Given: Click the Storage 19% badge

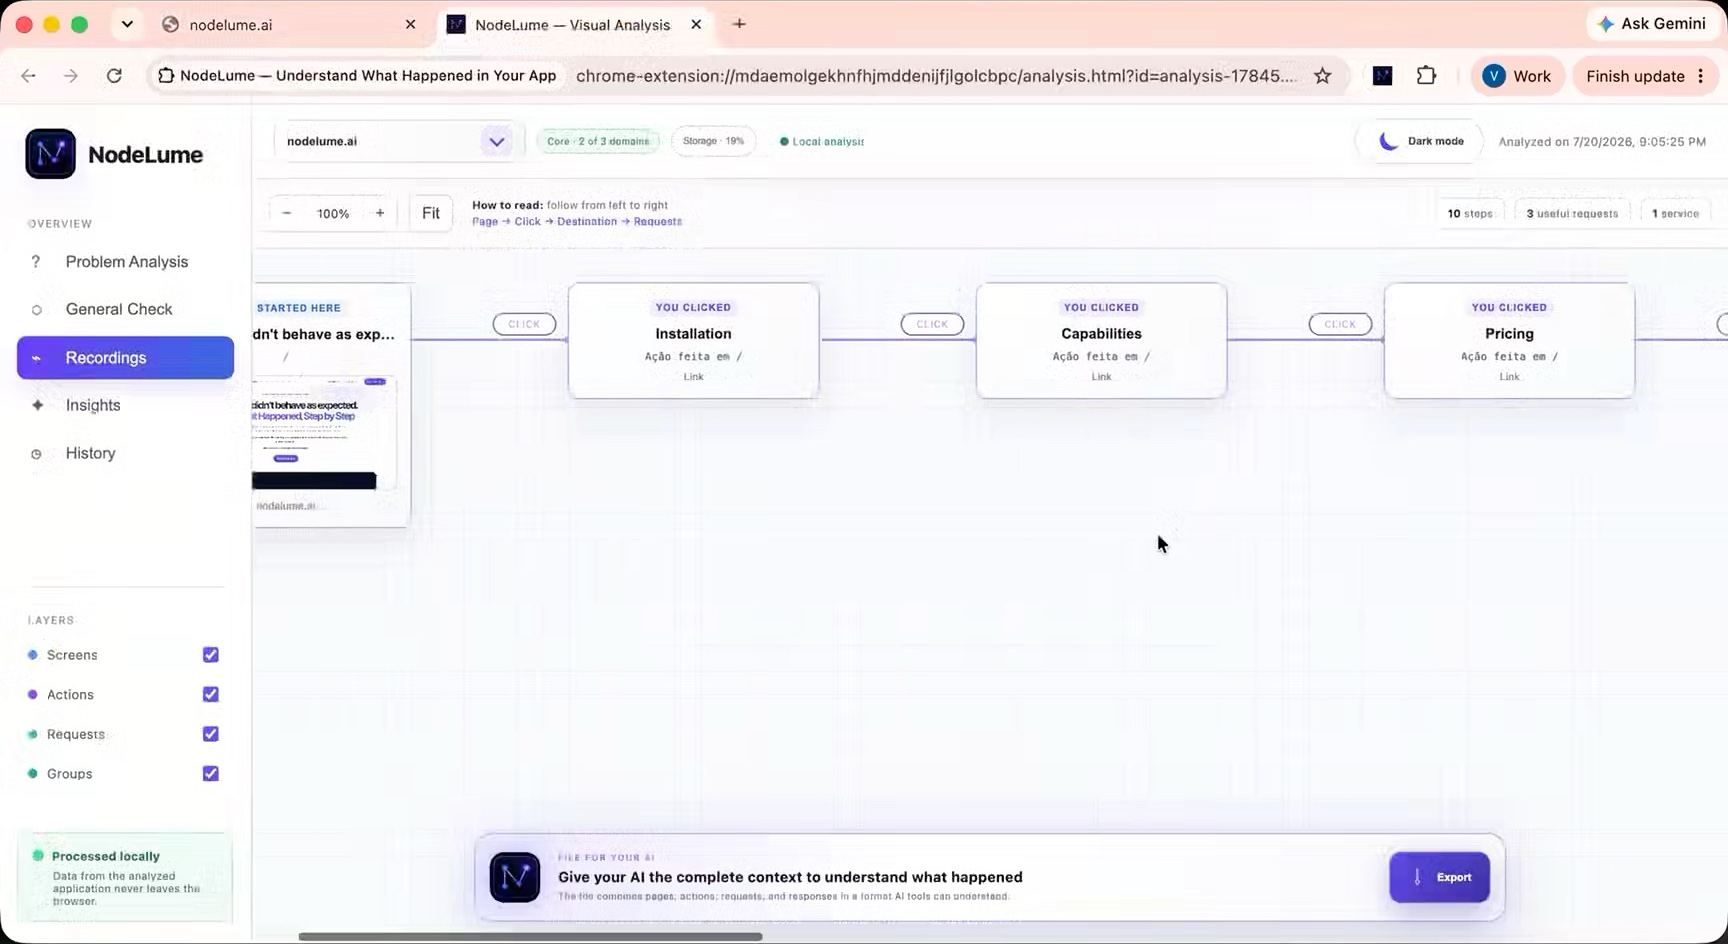Looking at the screenshot, I should coord(713,141).
